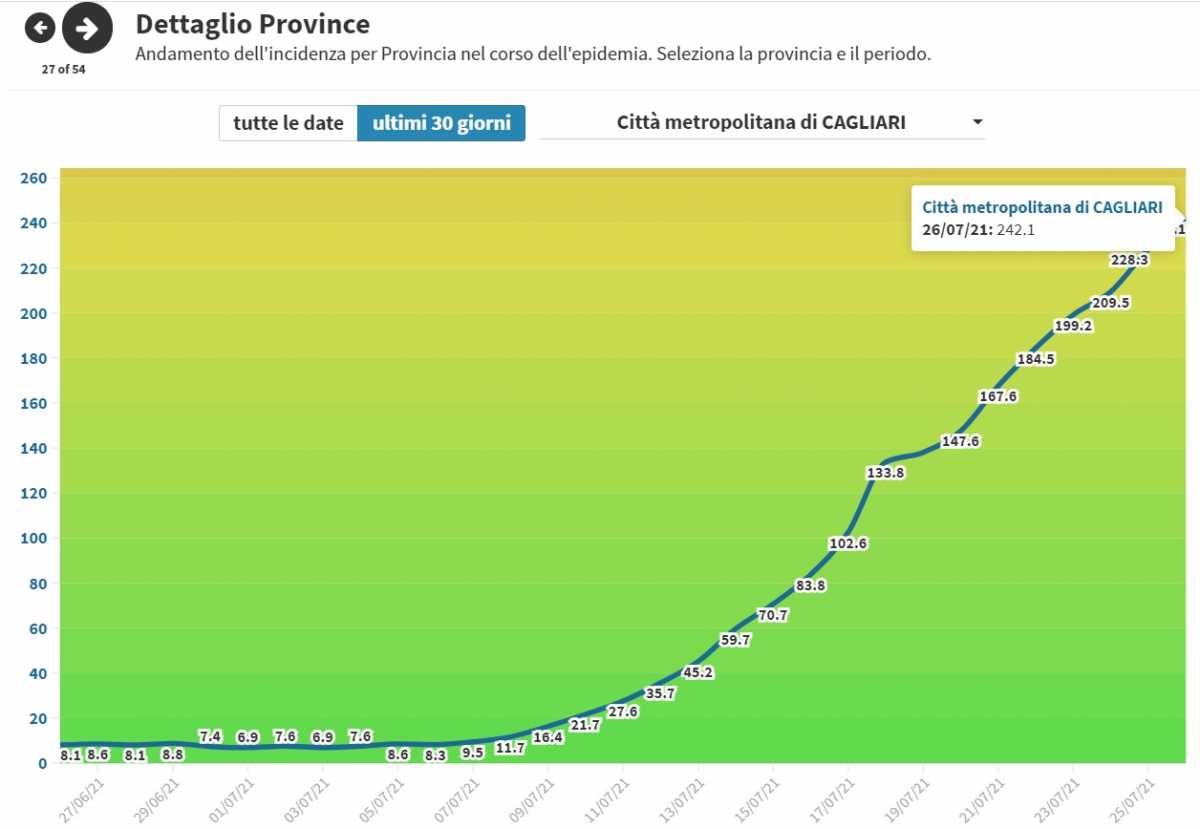The width and height of the screenshot is (1200, 829).
Task: Click the tooltip showing 26/07/21: 242.1
Action: [1041, 218]
